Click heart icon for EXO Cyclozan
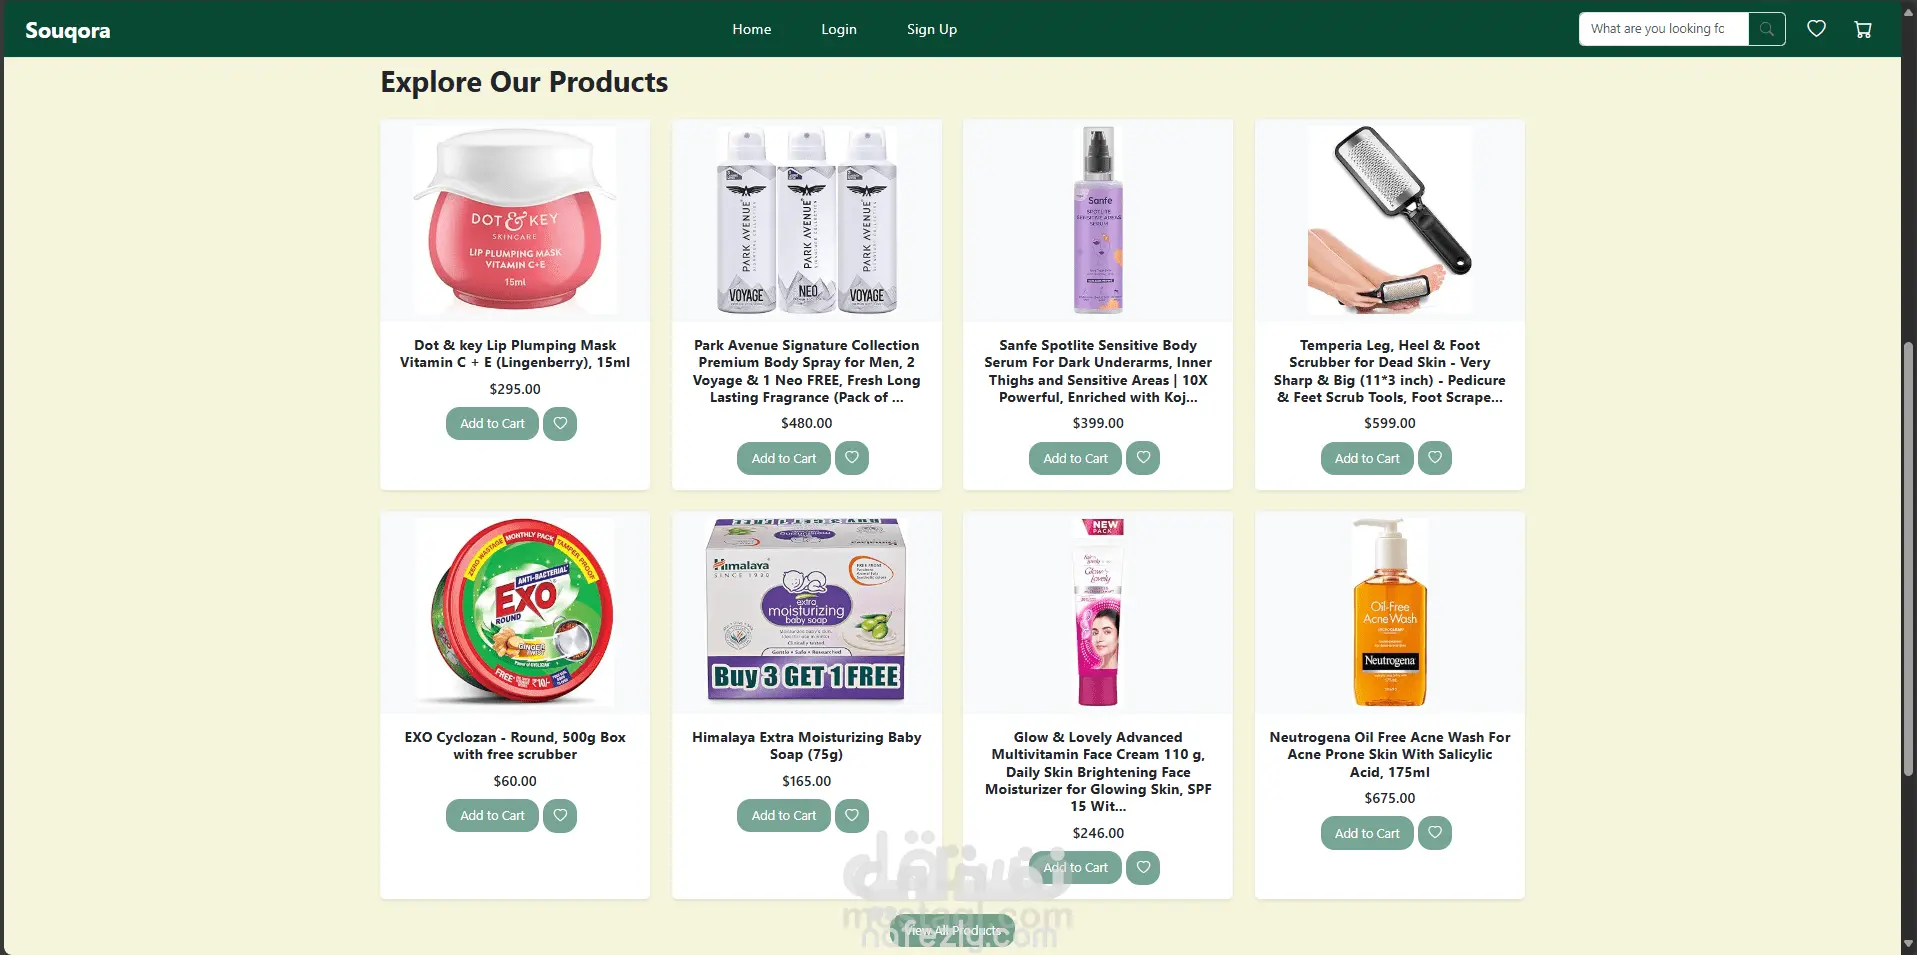The image size is (1917, 955). 560,815
